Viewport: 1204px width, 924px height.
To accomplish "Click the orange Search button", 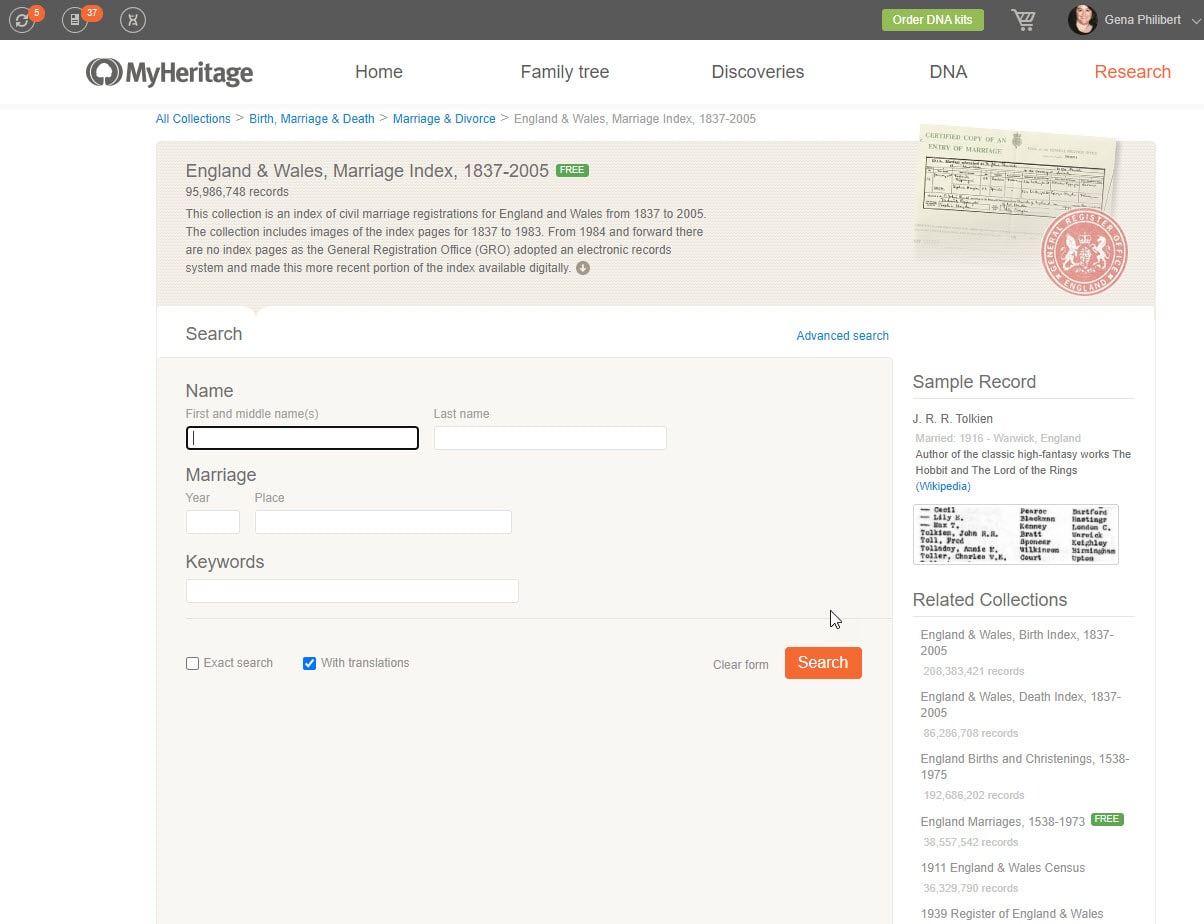I will point(823,663).
